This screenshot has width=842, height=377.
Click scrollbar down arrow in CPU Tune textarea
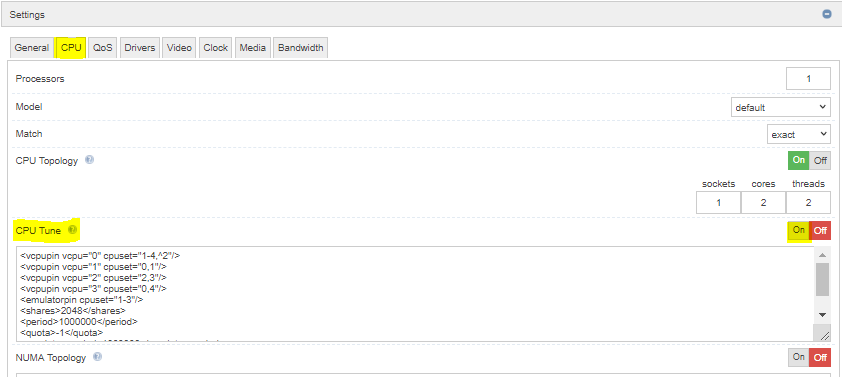(822, 315)
